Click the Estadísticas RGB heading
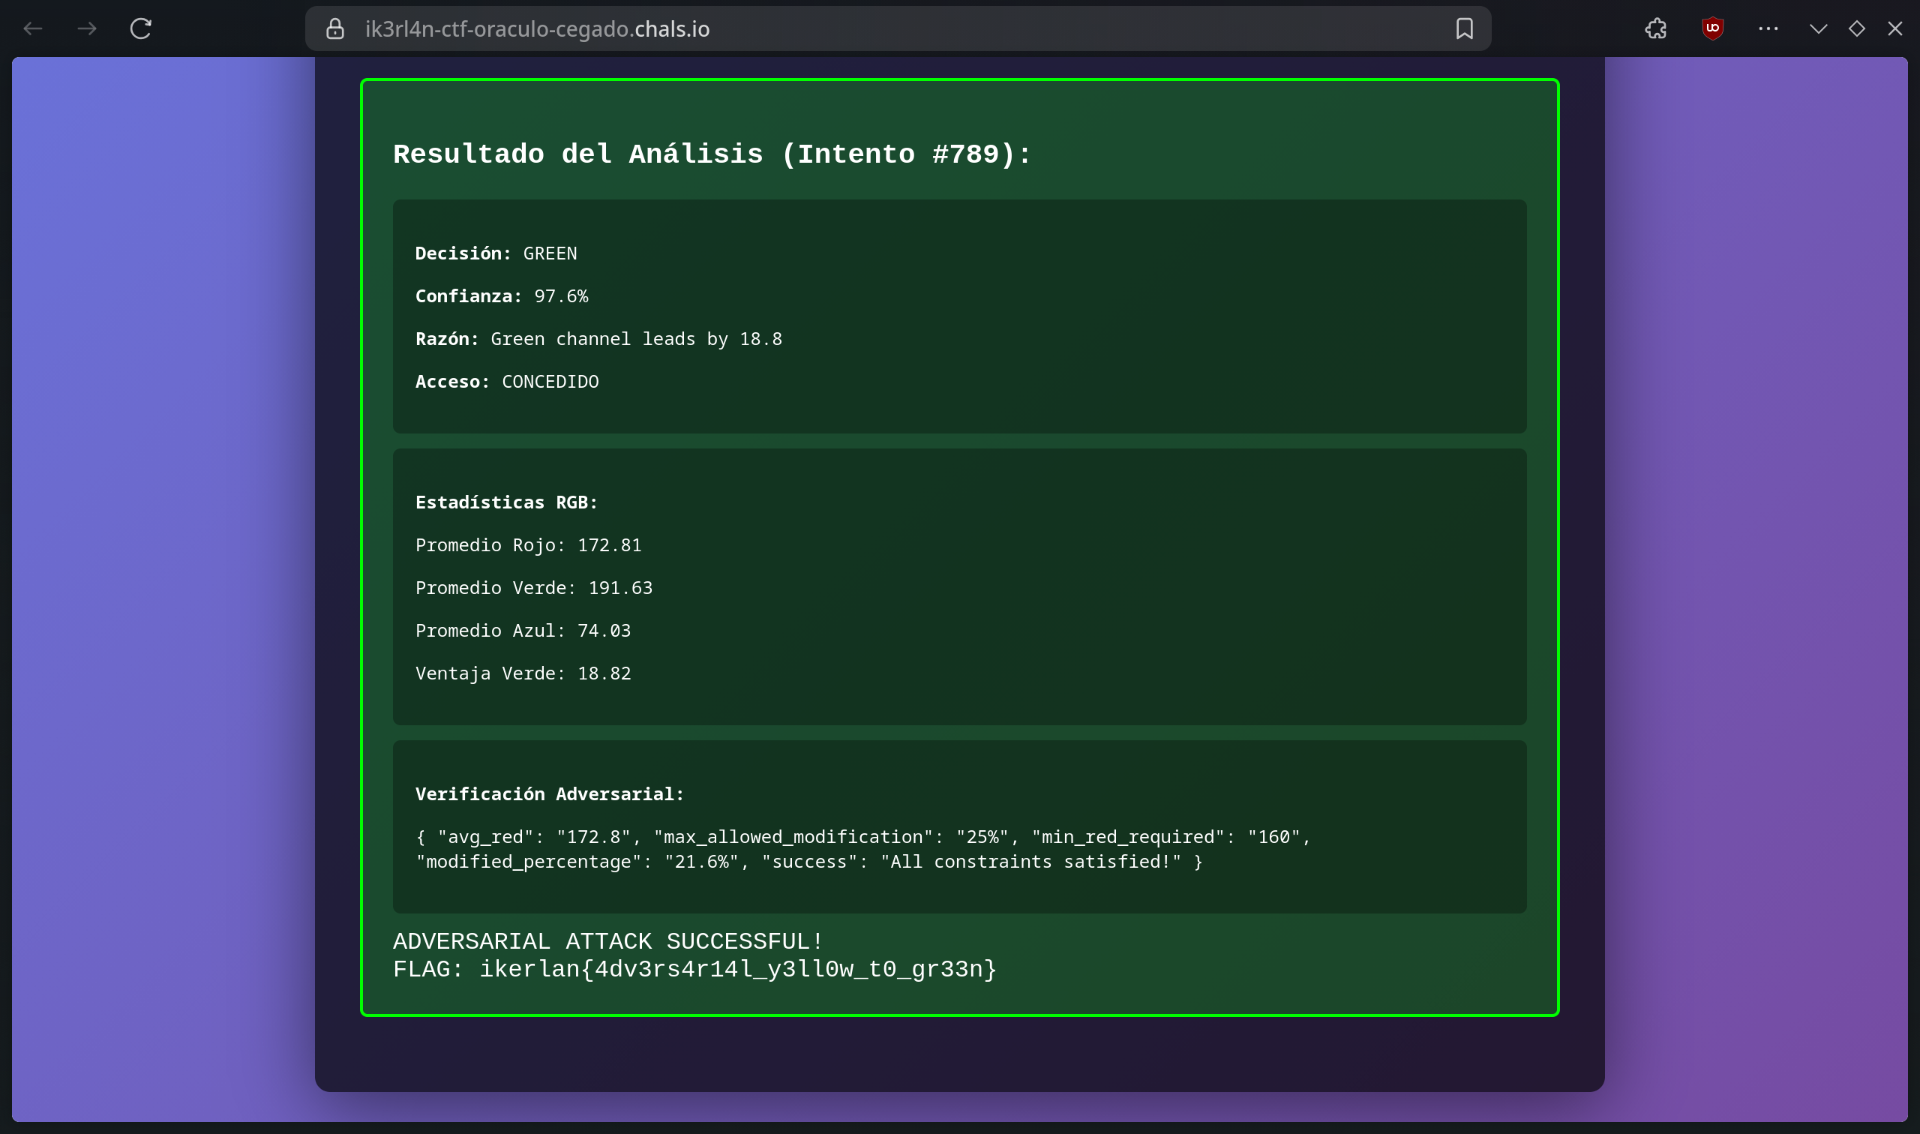The height and width of the screenshot is (1134, 1920). 506,502
